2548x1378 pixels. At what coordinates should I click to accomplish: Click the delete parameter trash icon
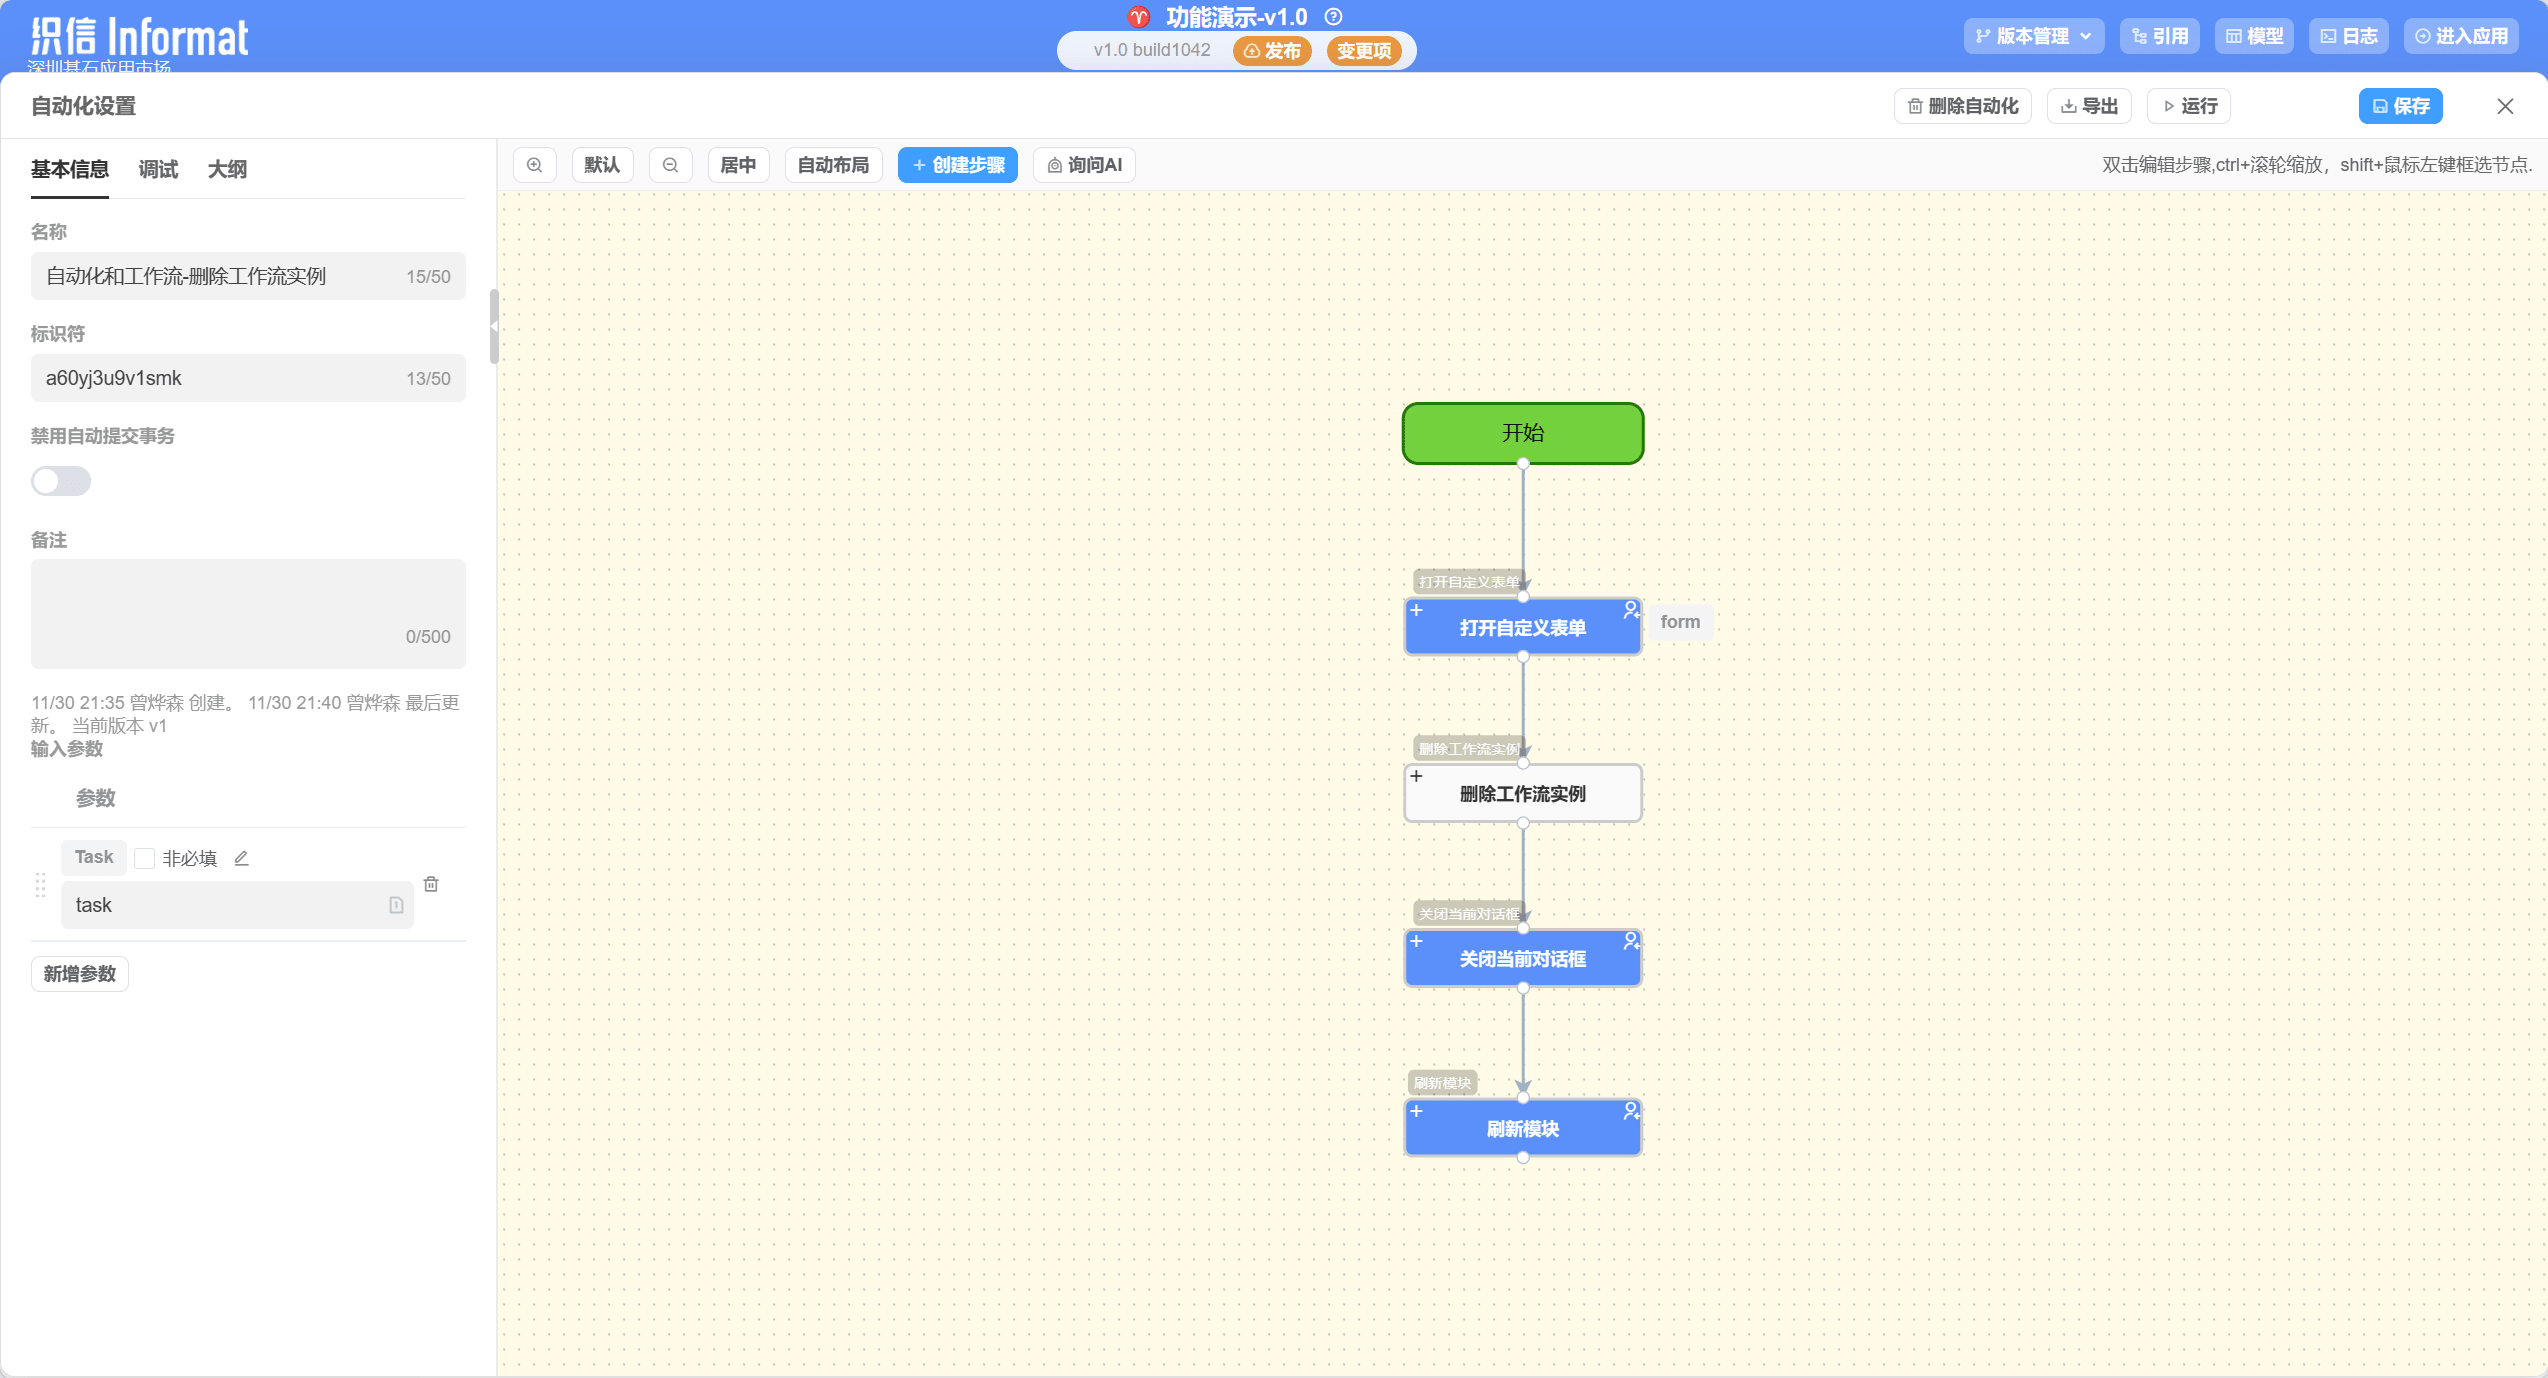[x=431, y=884]
